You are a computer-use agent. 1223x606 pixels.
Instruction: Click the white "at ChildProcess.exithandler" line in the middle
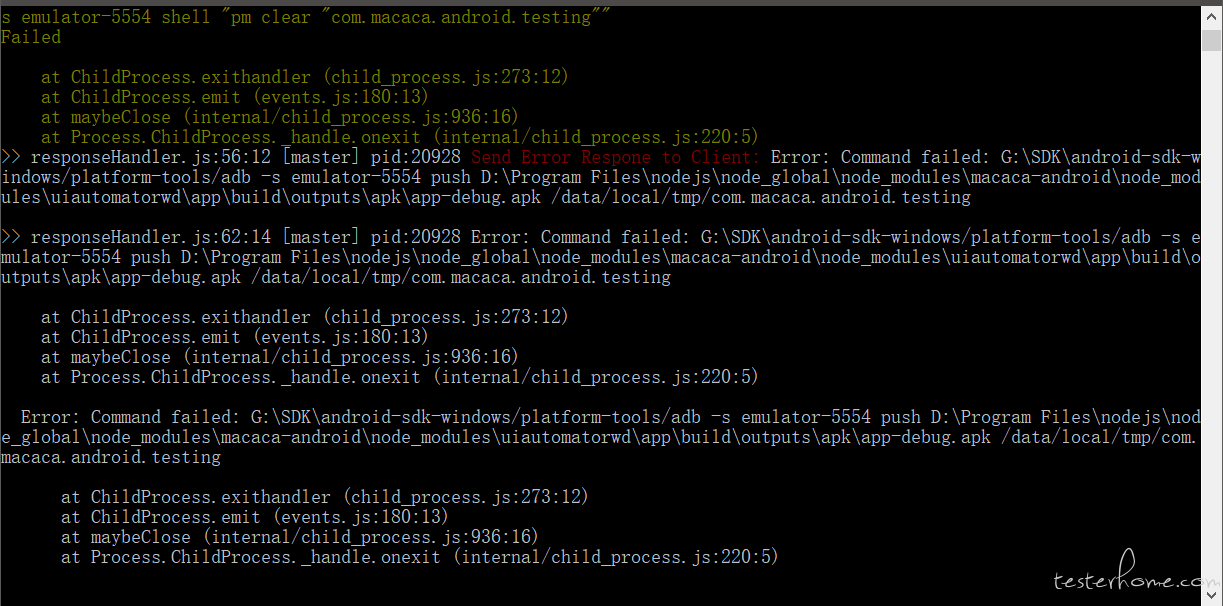tap(306, 317)
